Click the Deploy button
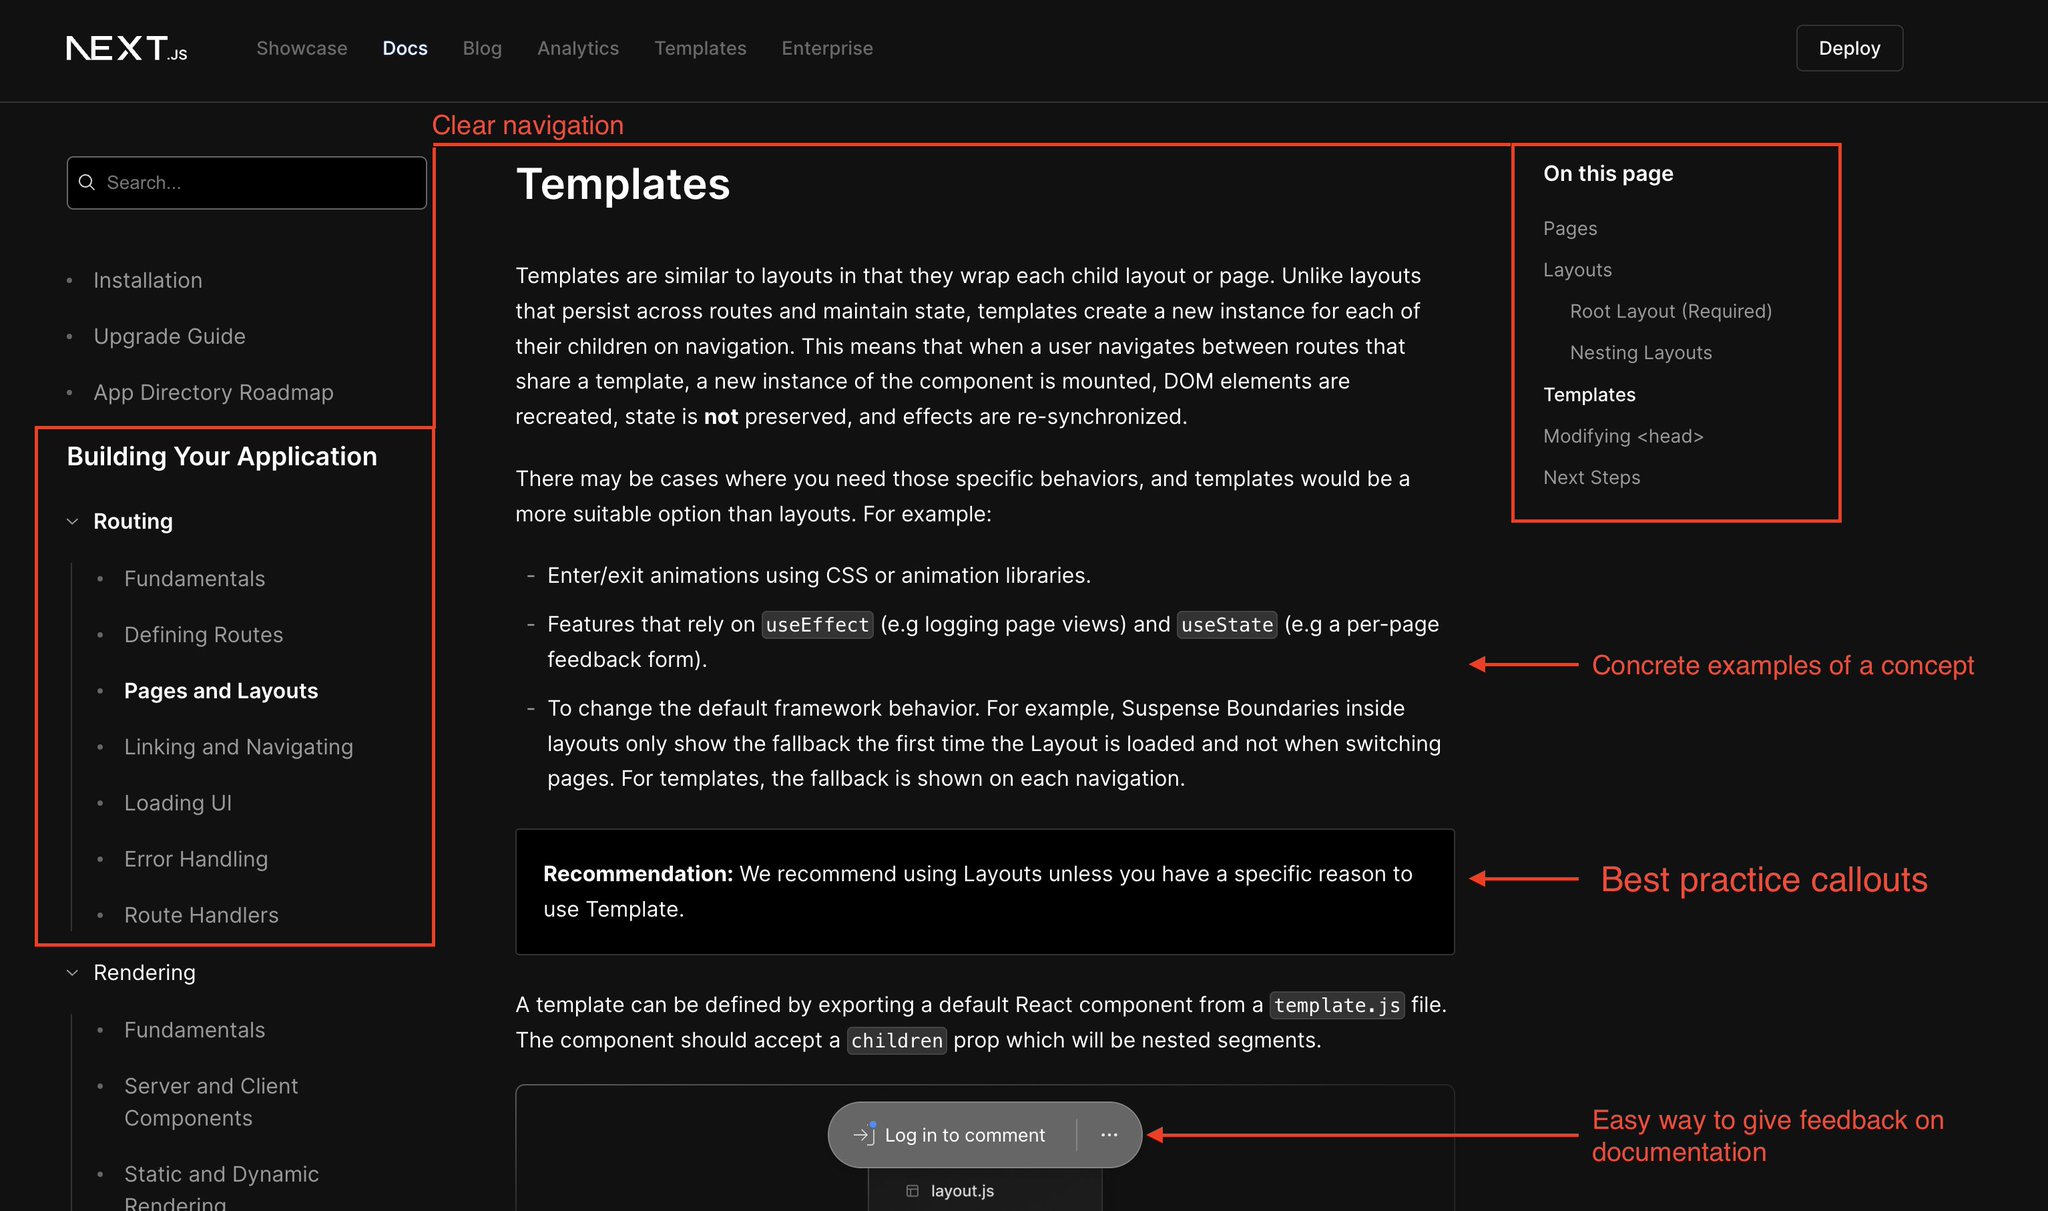 click(x=1849, y=47)
